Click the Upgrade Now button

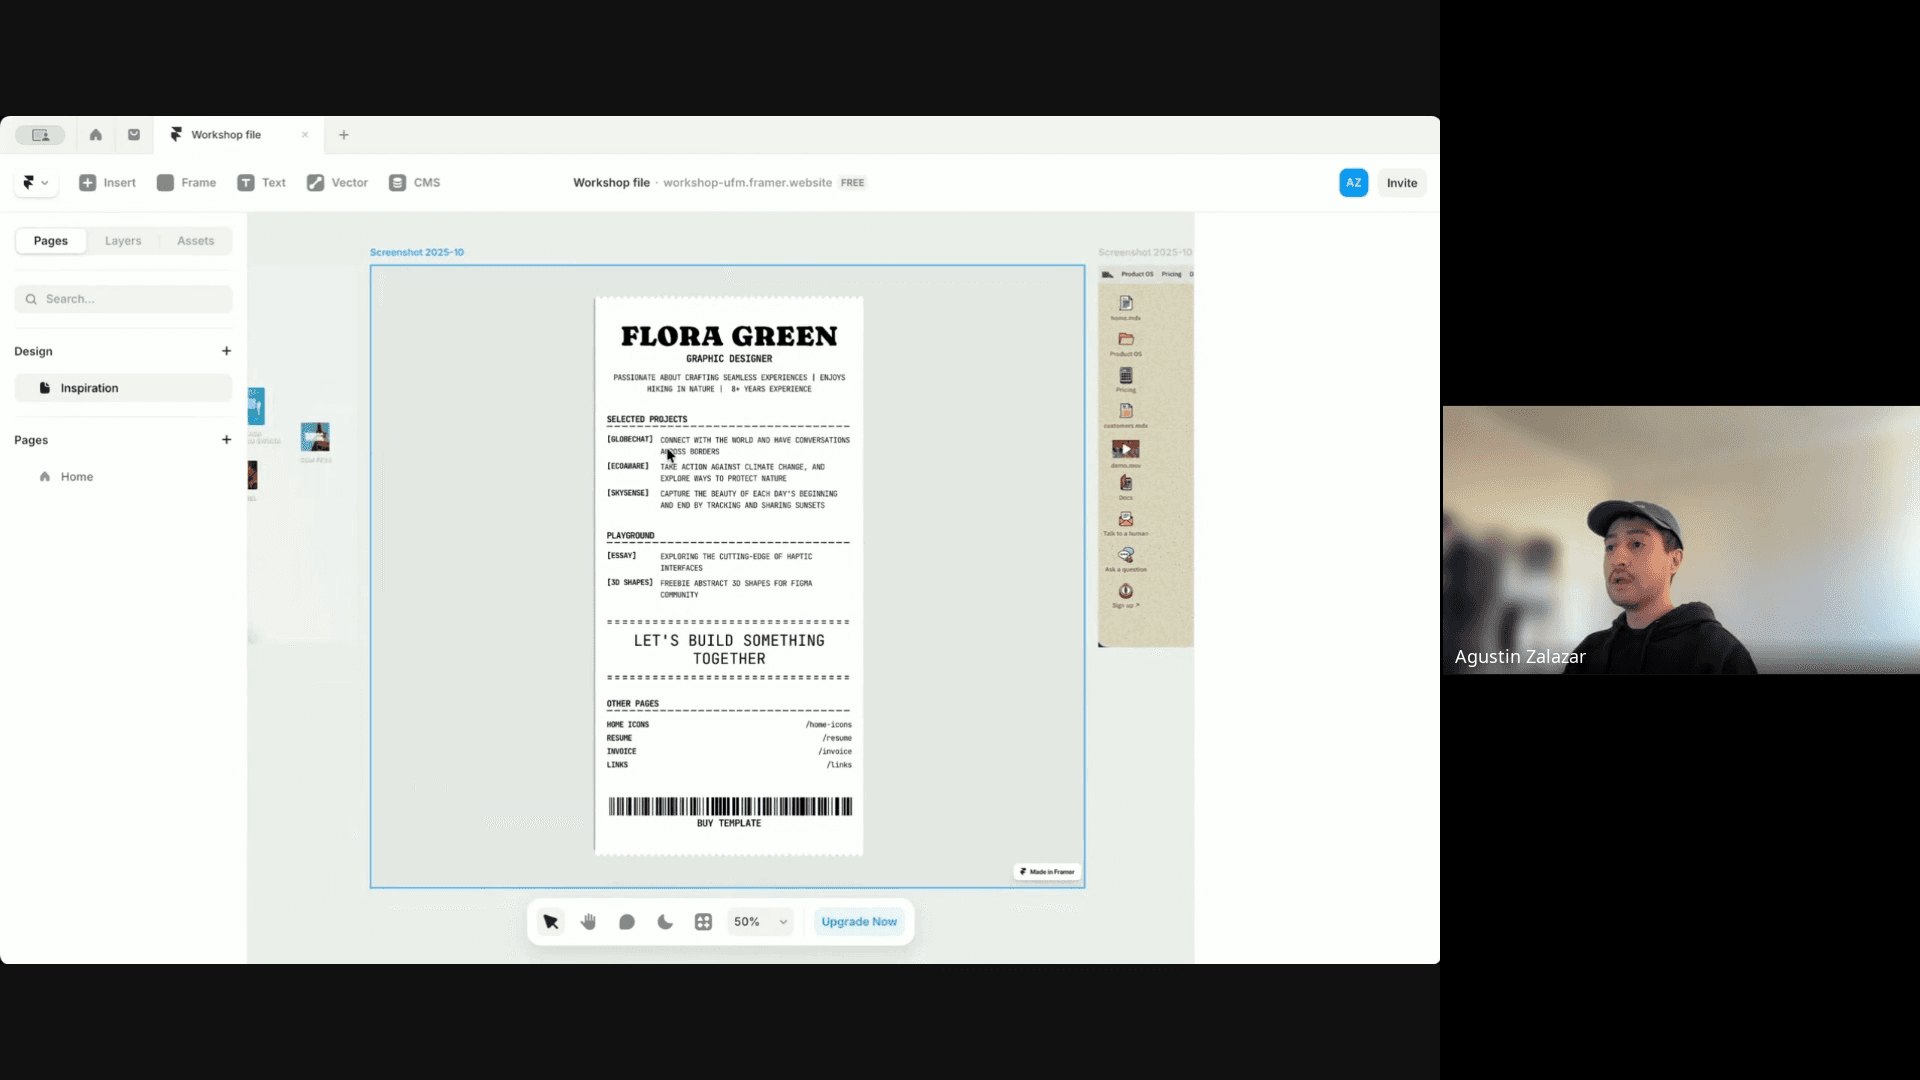click(859, 922)
